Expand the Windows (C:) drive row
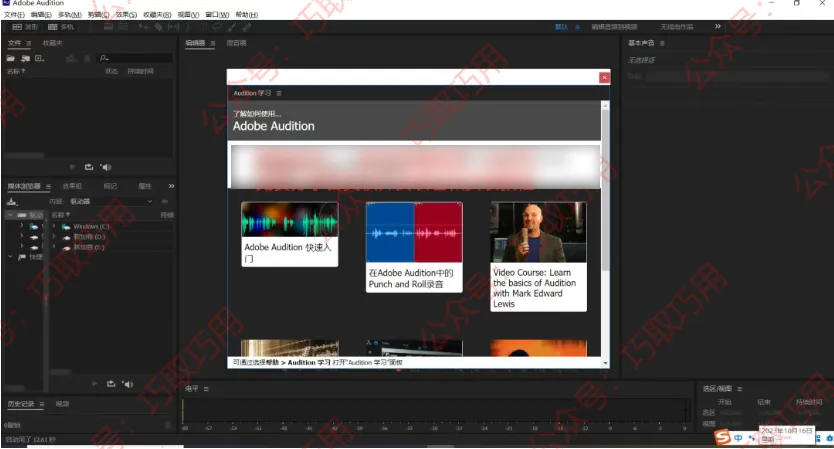Screen dimensions: 834x449 tap(54, 226)
